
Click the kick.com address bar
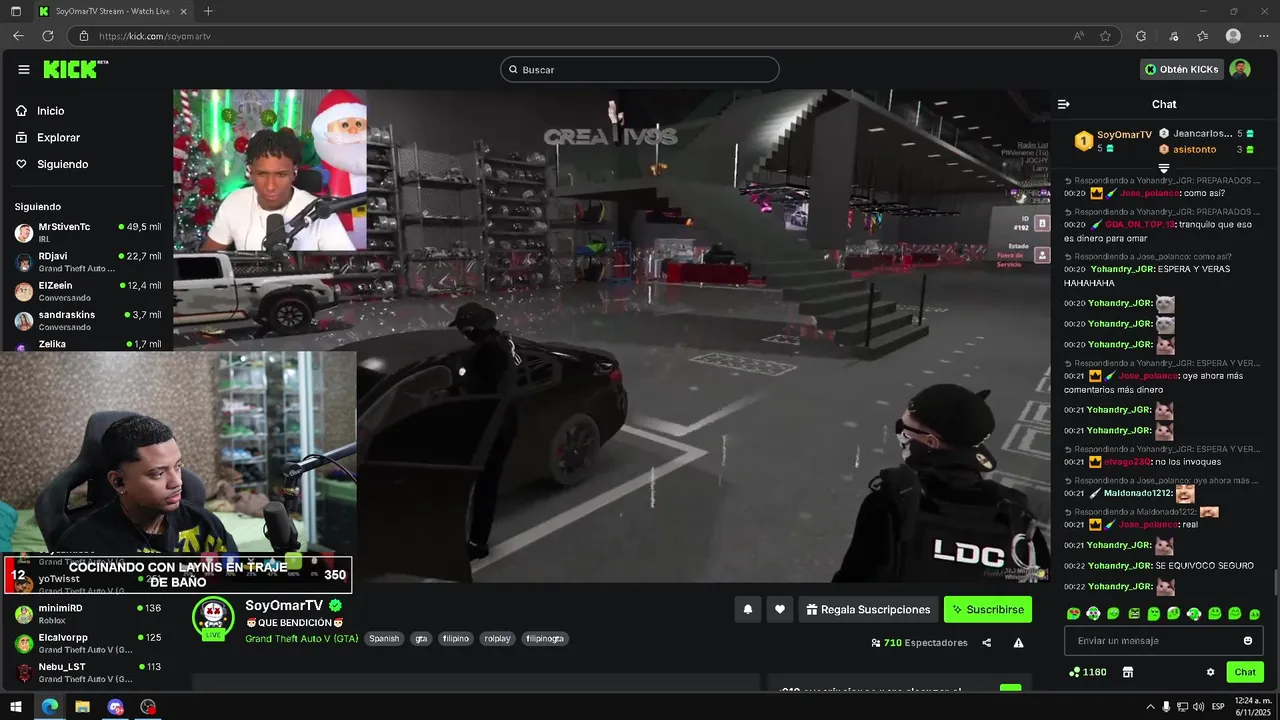point(580,36)
